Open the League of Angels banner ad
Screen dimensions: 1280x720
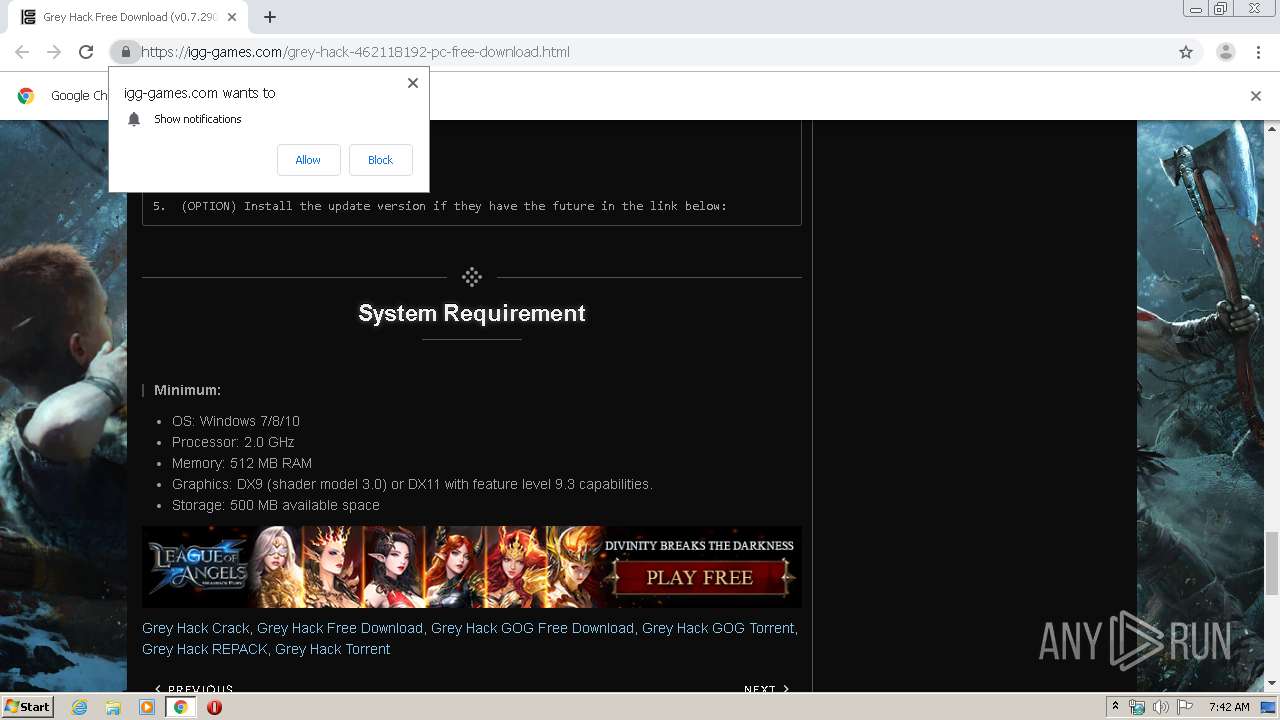click(471, 567)
